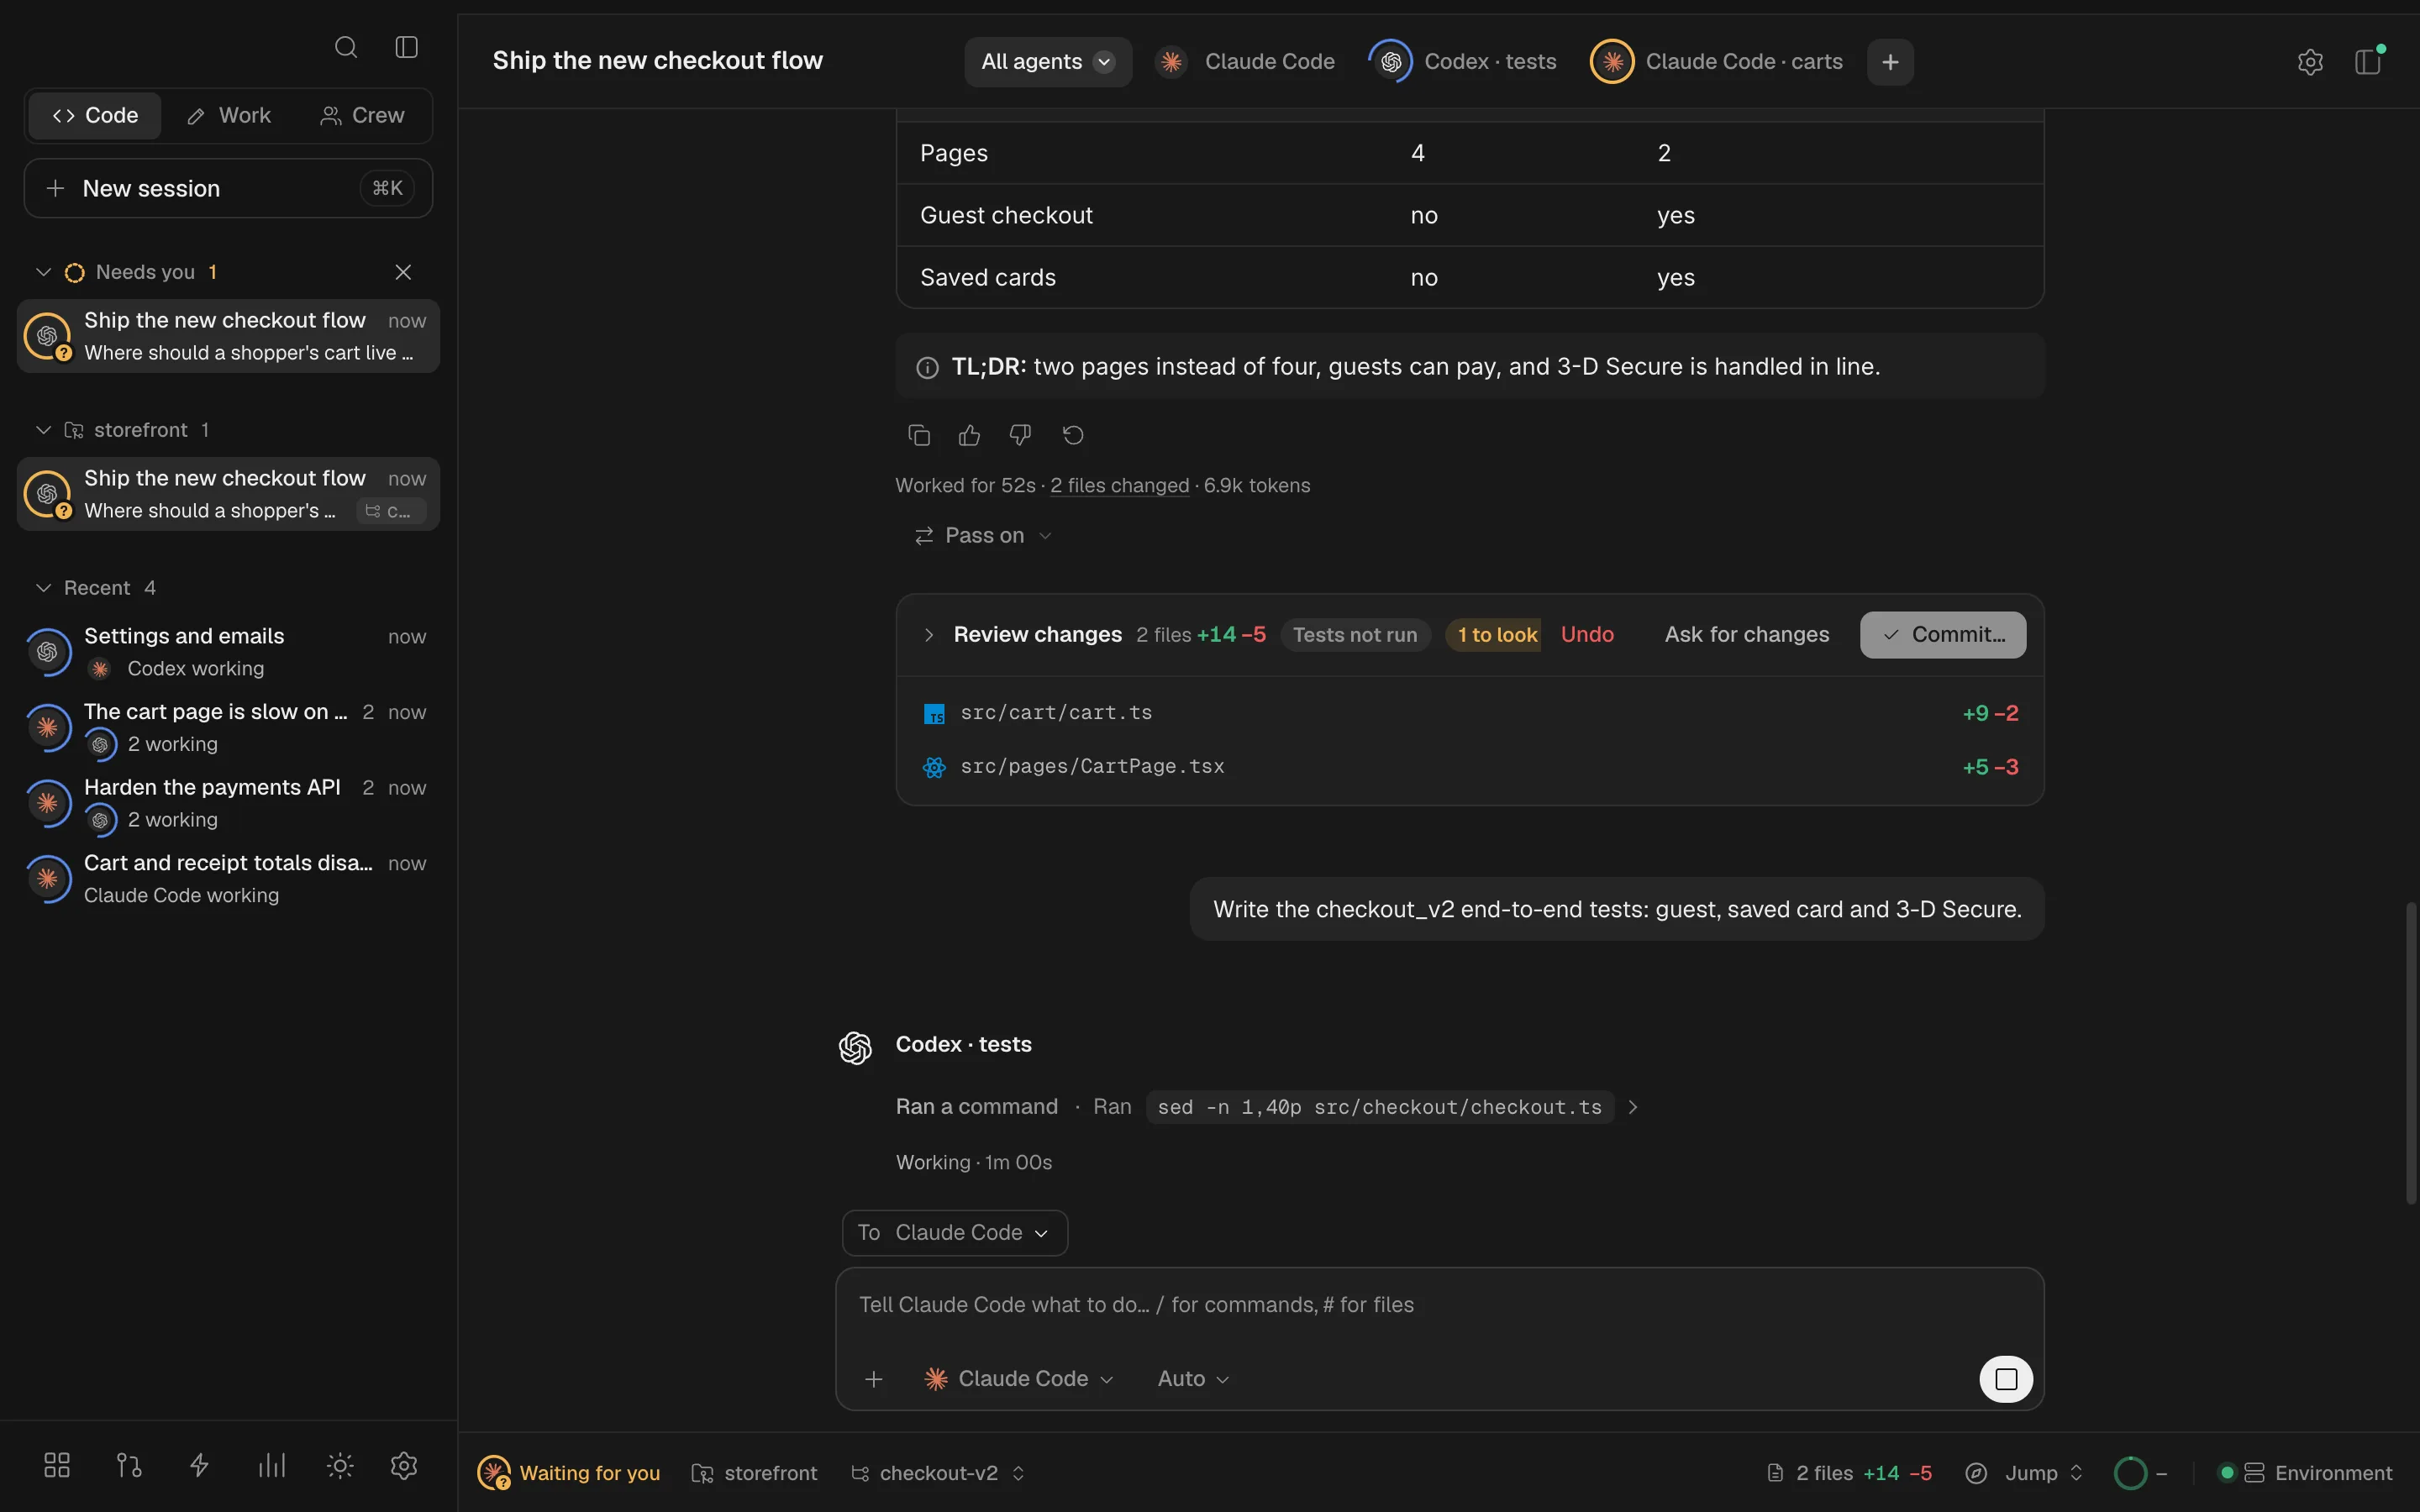Copy the response with copy icon
Screen dimensions: 2420x1512
coord(919,435)
